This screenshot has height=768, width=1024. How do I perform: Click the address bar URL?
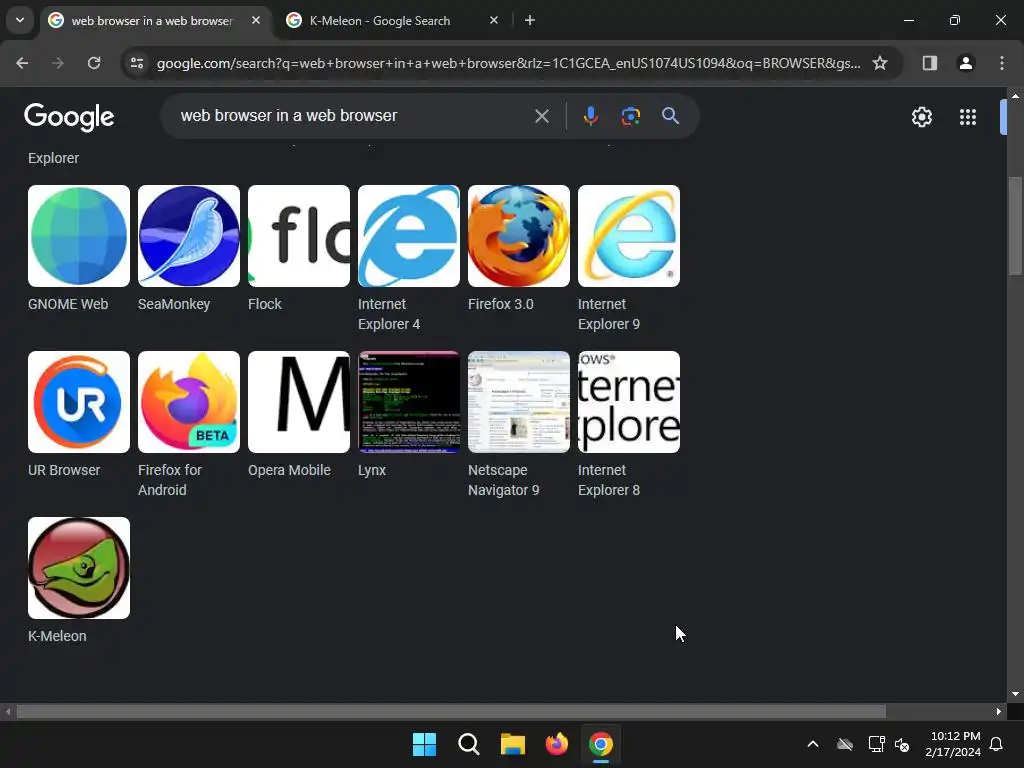coord(508,63)
